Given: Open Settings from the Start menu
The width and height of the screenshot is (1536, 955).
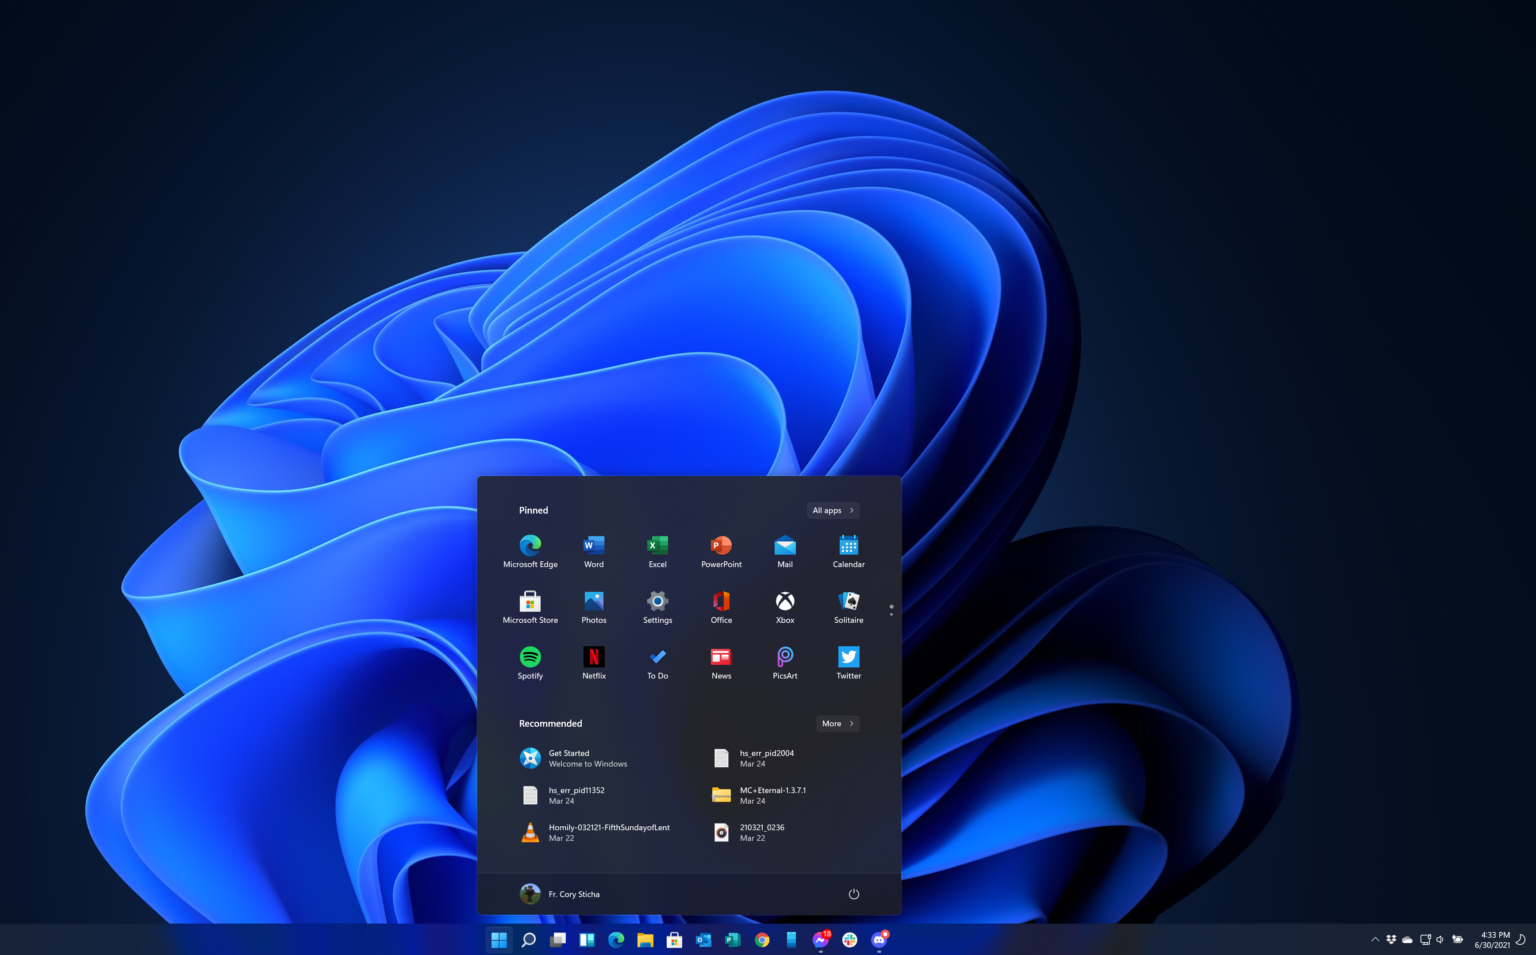Looking at the screenshot, I should (x=657, y=607).
